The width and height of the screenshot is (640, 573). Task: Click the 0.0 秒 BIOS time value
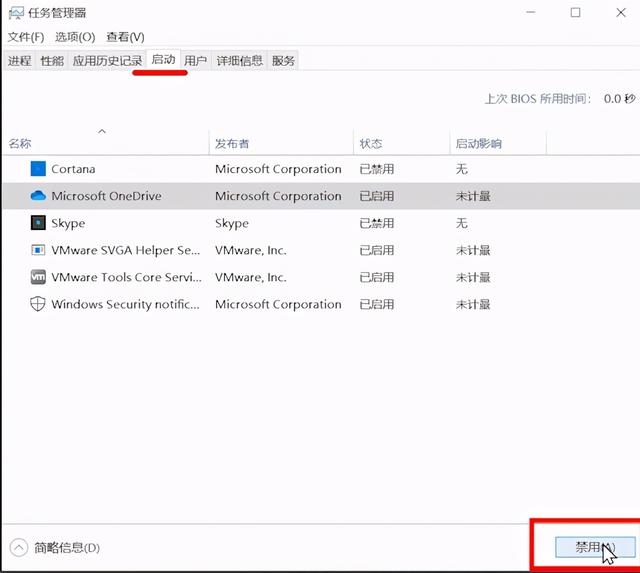[x=620, y=99]
